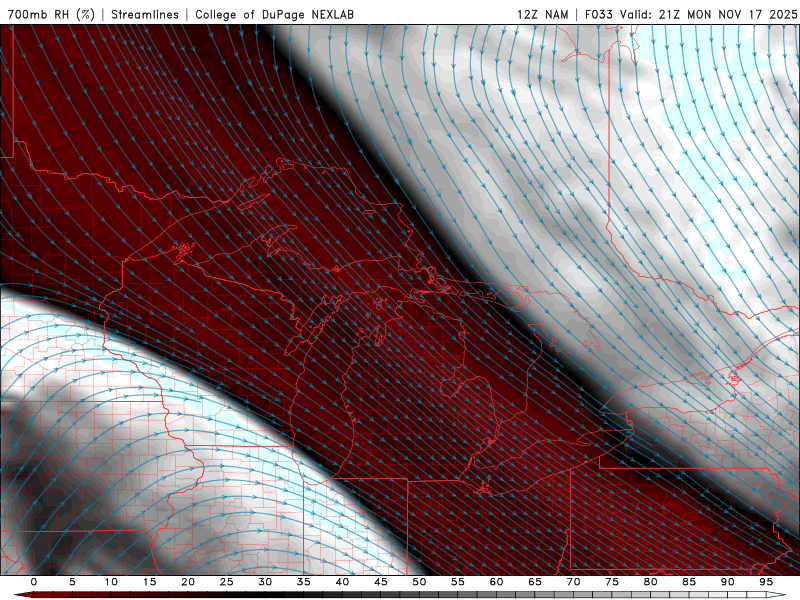The height and width of the screenshot is (600, 800).
Task: Click the "30" color scale label
Action: 265,582
